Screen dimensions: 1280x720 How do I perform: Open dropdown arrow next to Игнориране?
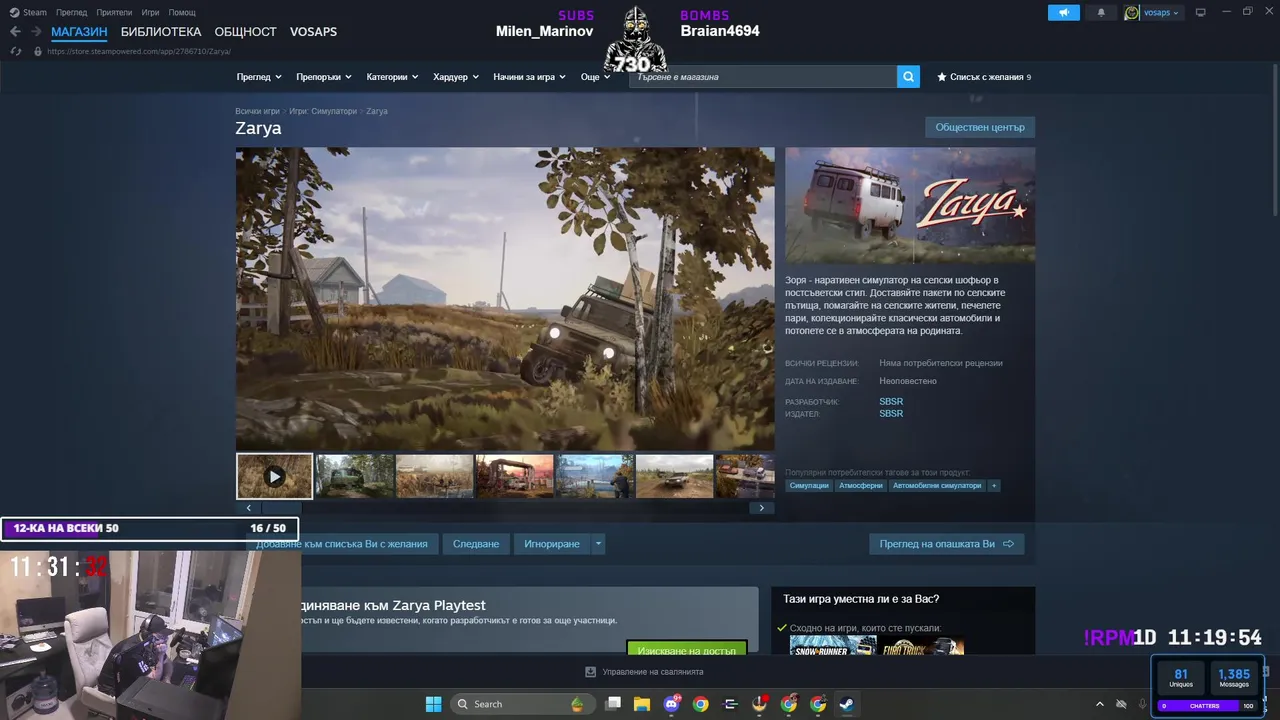598,544
